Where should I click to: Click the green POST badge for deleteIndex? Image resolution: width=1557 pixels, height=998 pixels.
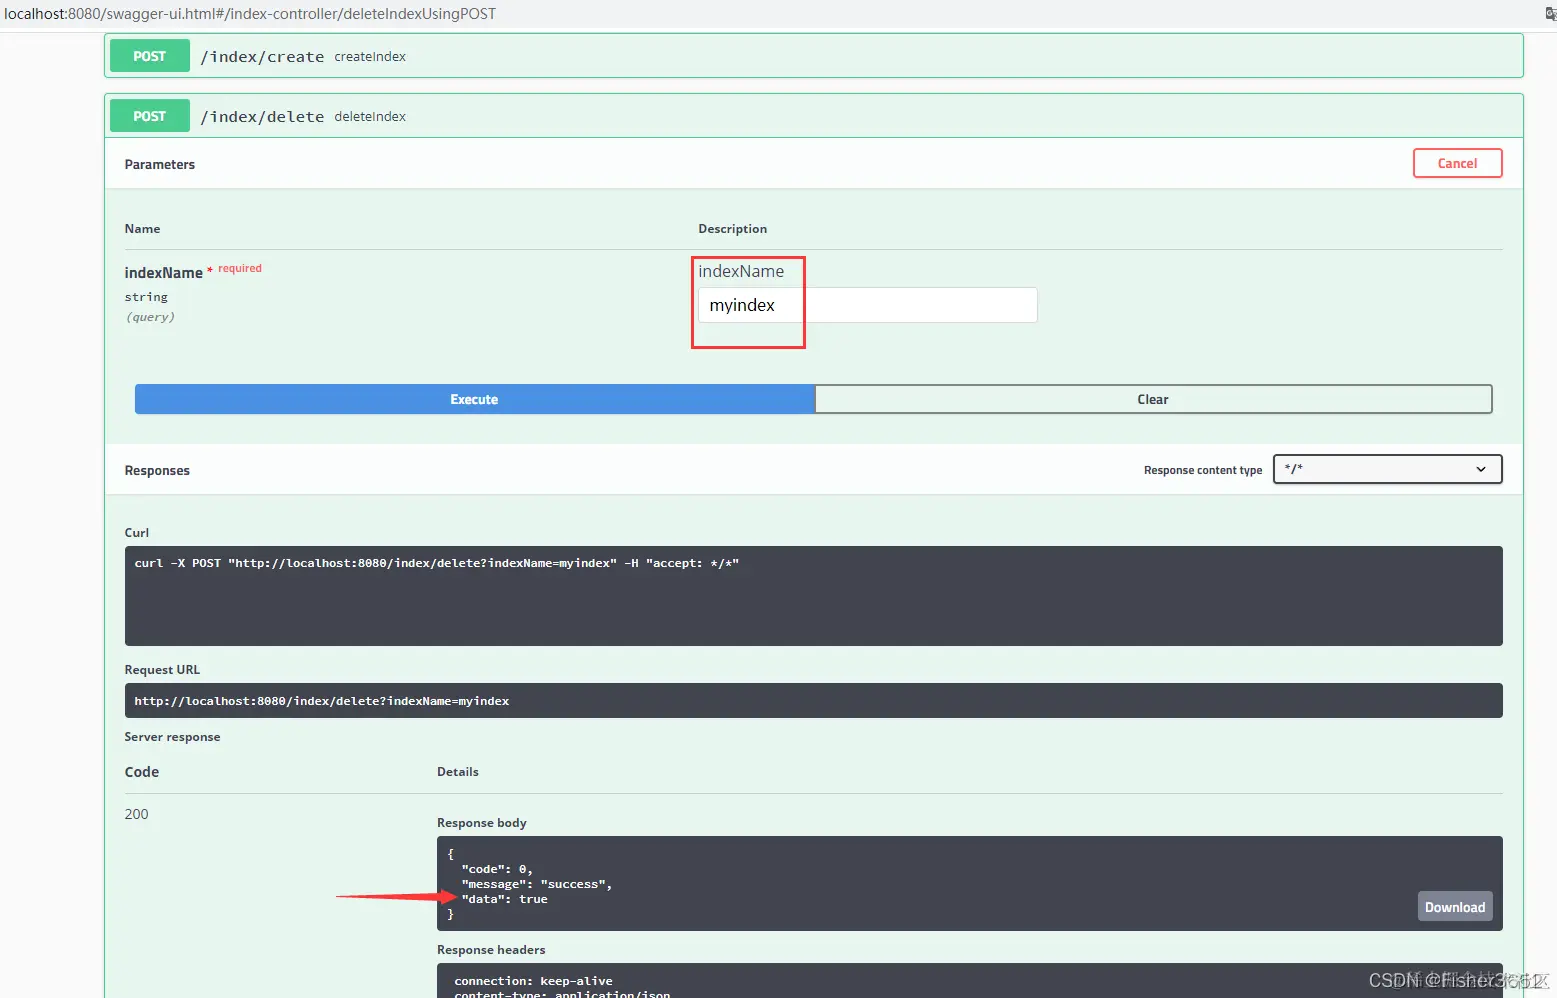click(150, 116)
